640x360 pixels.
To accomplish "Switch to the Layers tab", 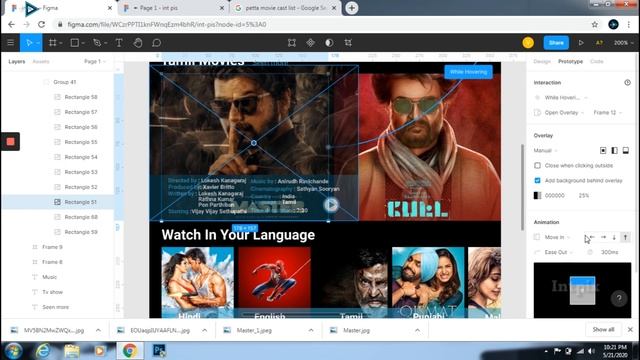I will 17,62.
